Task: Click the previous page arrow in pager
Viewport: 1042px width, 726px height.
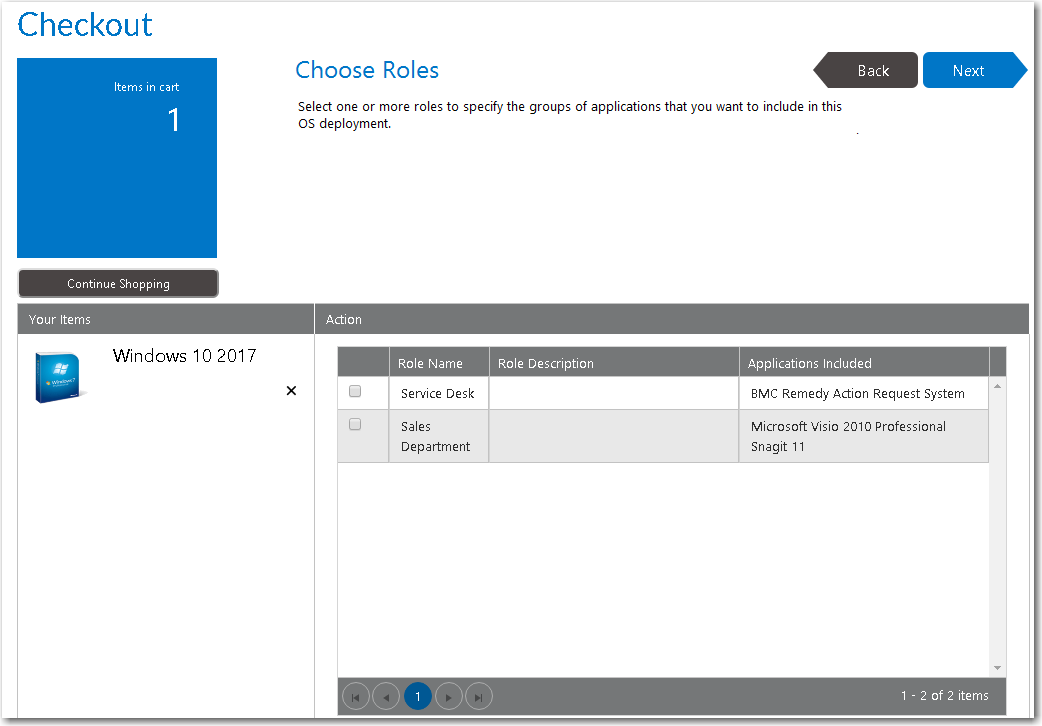Action: pos(386,696)
